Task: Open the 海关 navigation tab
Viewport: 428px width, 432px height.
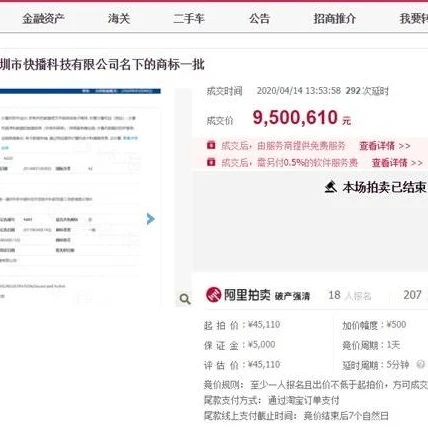Action: (119, 19)
